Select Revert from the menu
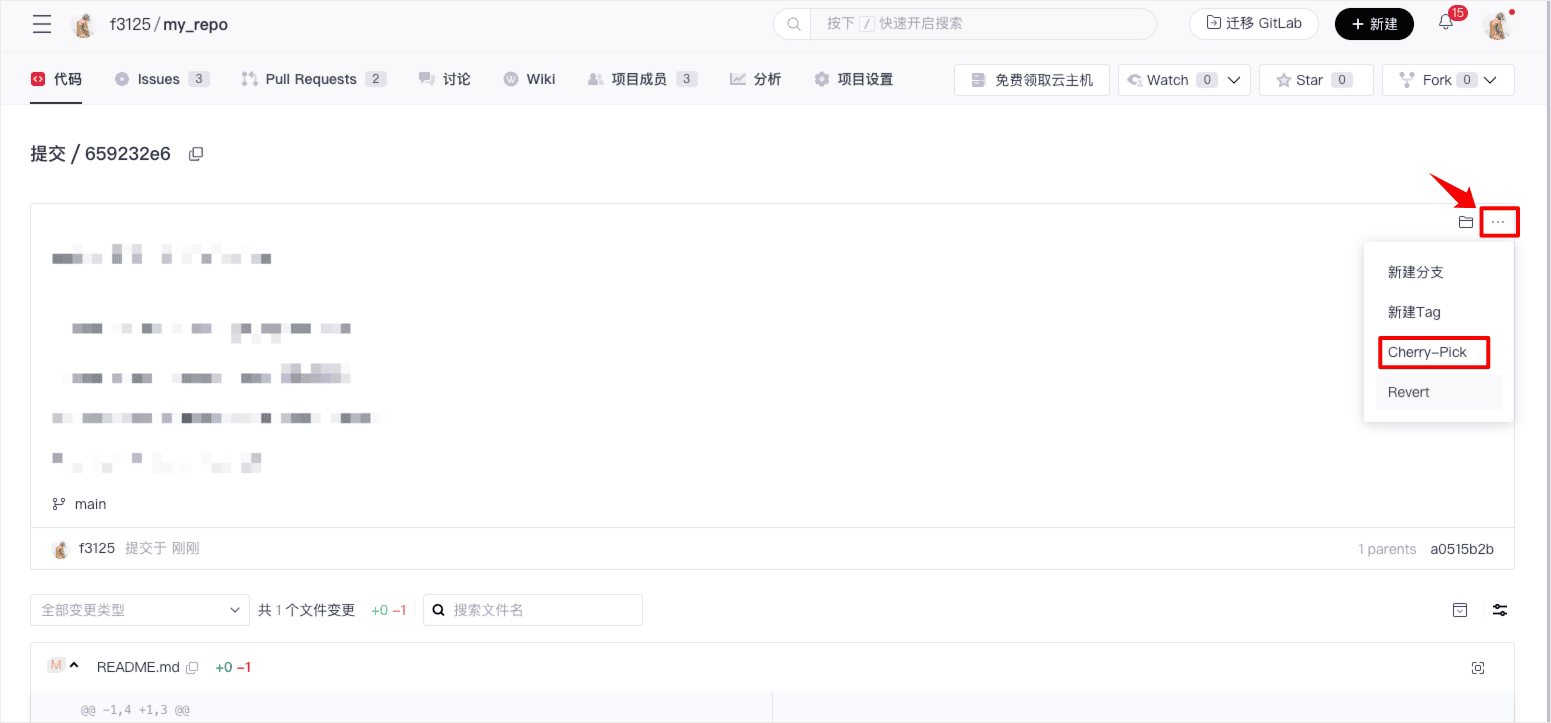The image size is (1551, 723). point(1409,392)
